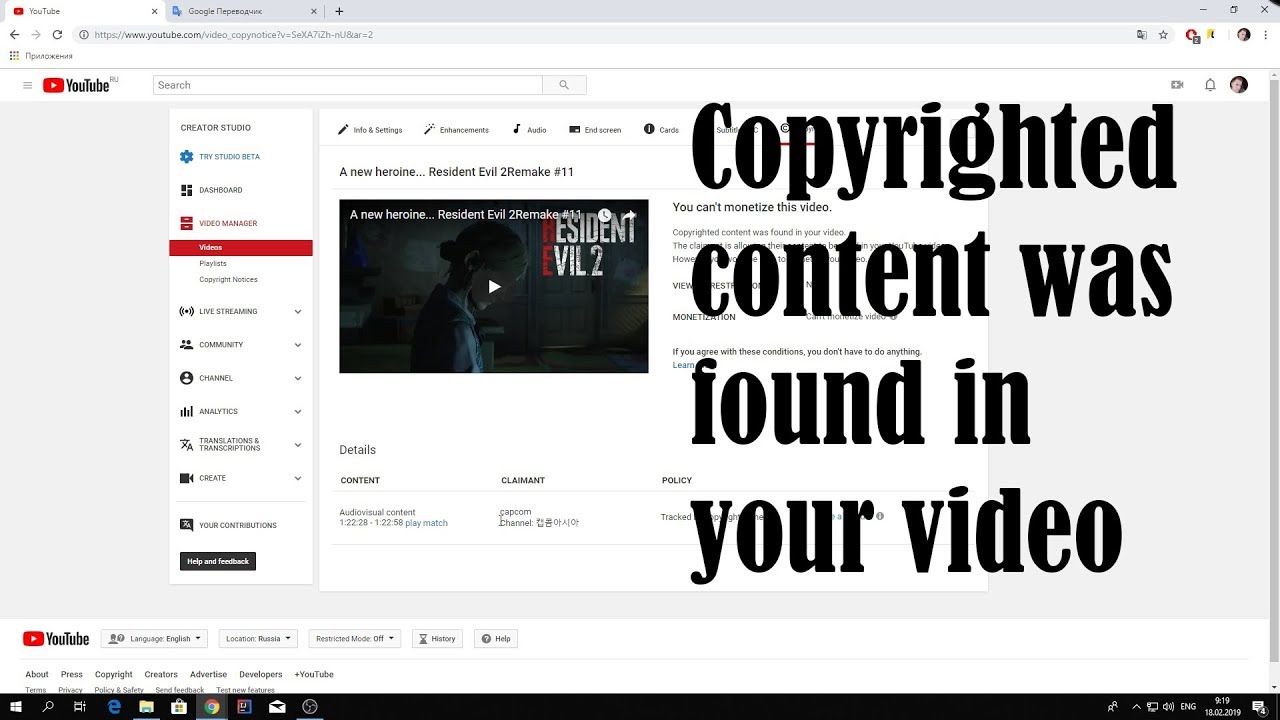Focus the YouTube search field
Viewport: 1280px width, 720px height.
point(348,85)
